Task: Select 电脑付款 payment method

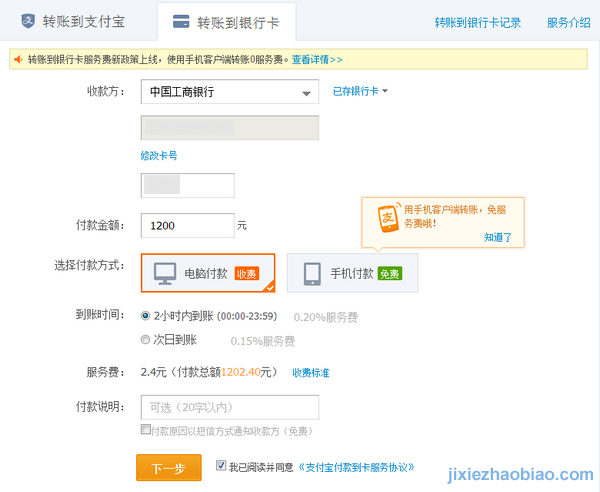Action: [x=208, y=273]
